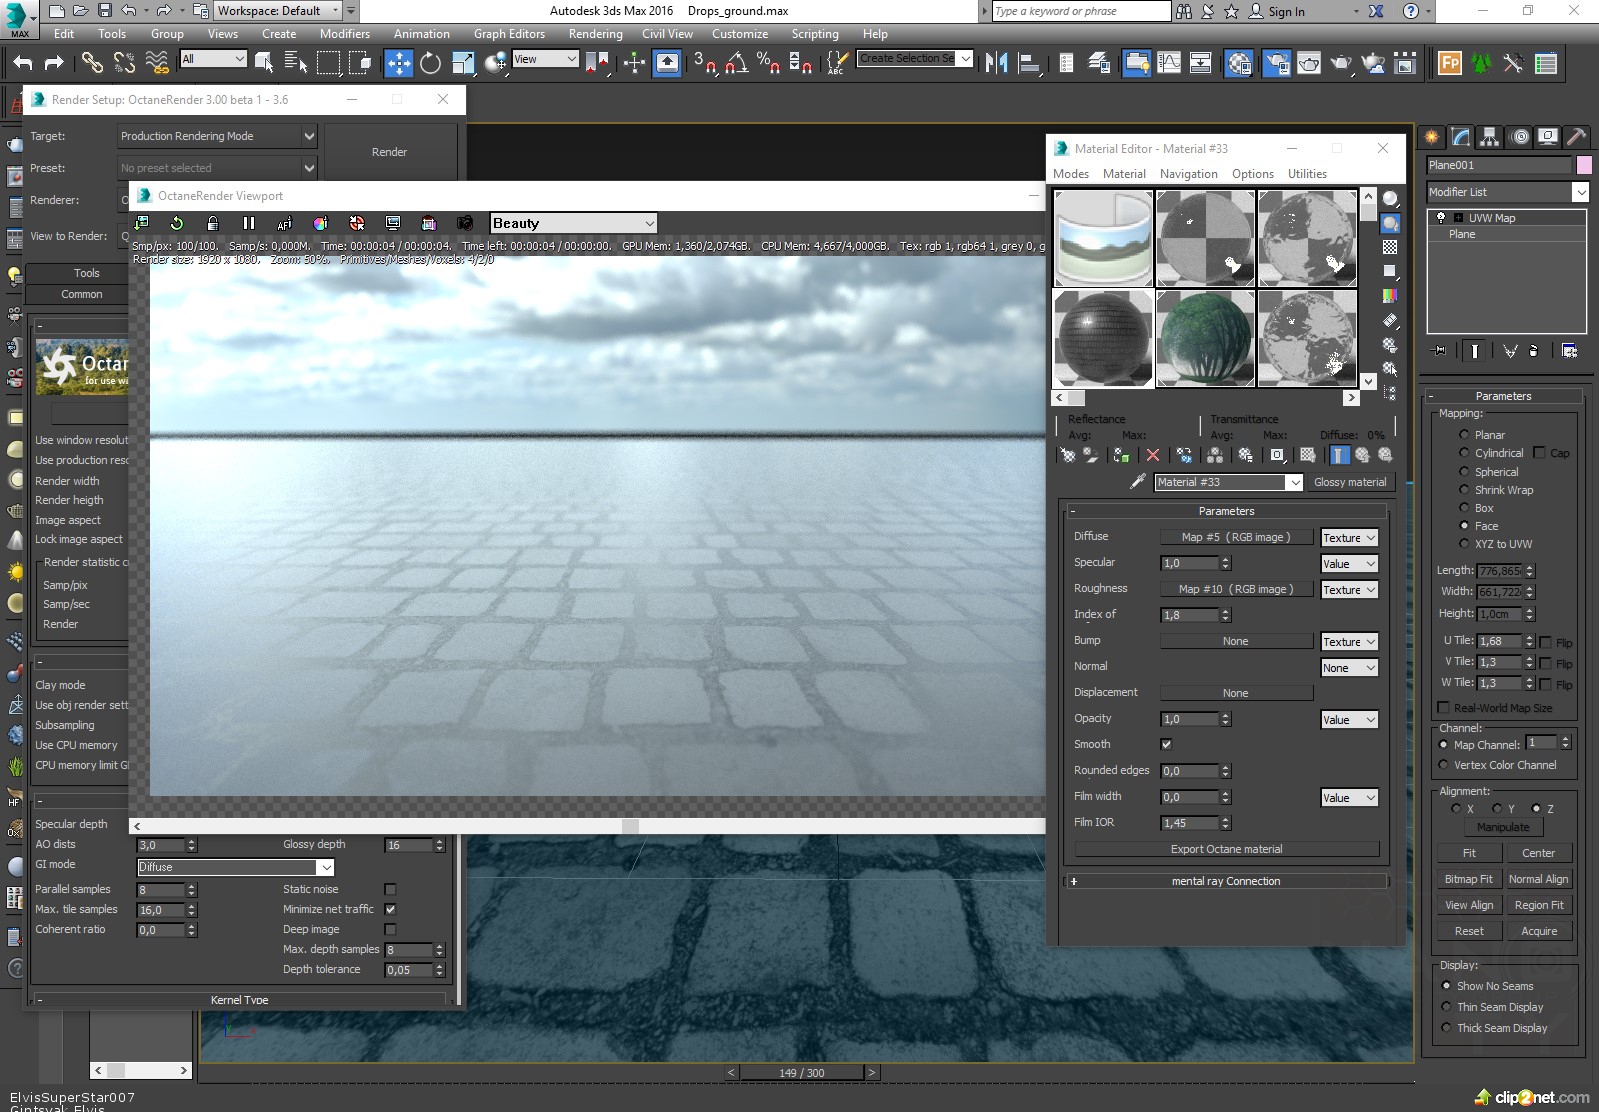1599x1112 pixels.
Task: Pause rendering in the OctaneRender Viewport
Action: [x=249, y=223]
